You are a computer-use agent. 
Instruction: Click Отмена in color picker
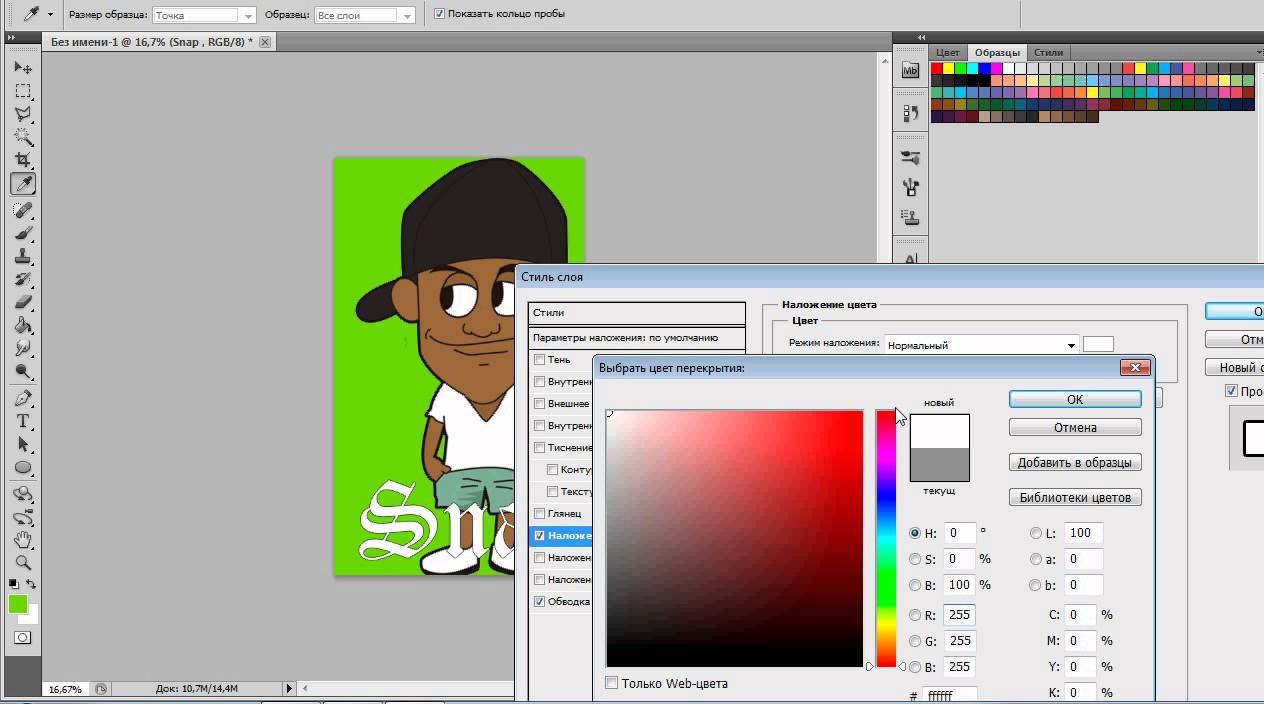(1075, 427)
